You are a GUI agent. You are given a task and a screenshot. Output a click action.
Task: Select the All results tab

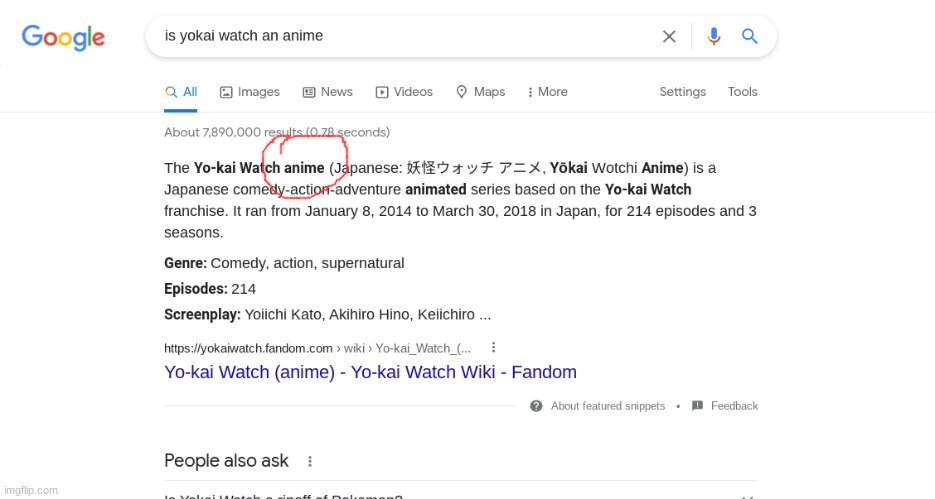click(181, 92)
